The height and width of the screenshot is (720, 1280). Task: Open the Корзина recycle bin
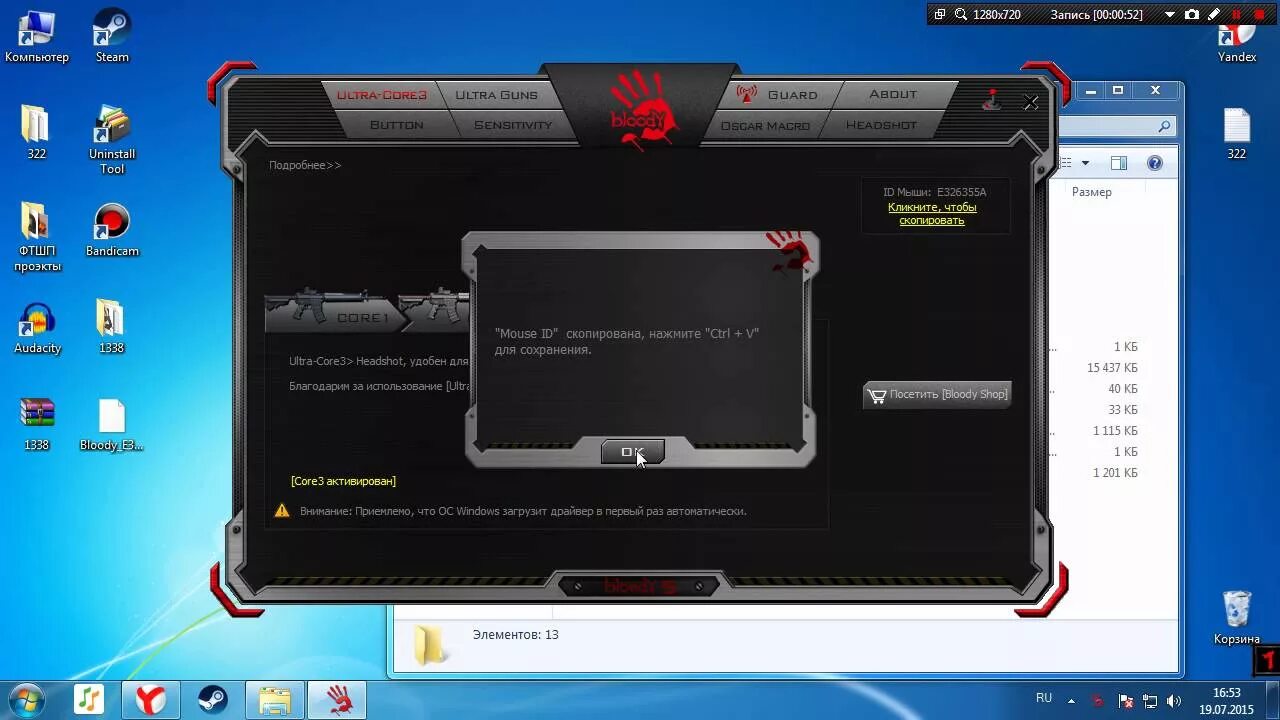pos(1237,617)
